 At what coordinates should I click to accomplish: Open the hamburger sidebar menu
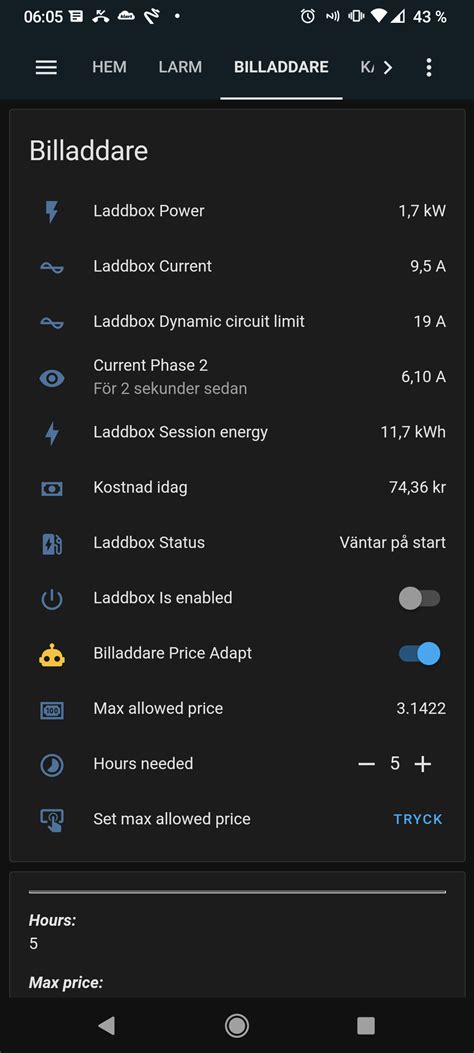pos(46,67)
